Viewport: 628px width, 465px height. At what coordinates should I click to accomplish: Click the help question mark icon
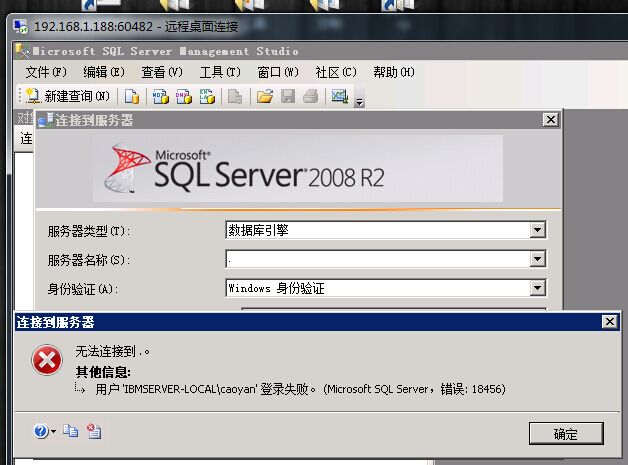[40, 431]
